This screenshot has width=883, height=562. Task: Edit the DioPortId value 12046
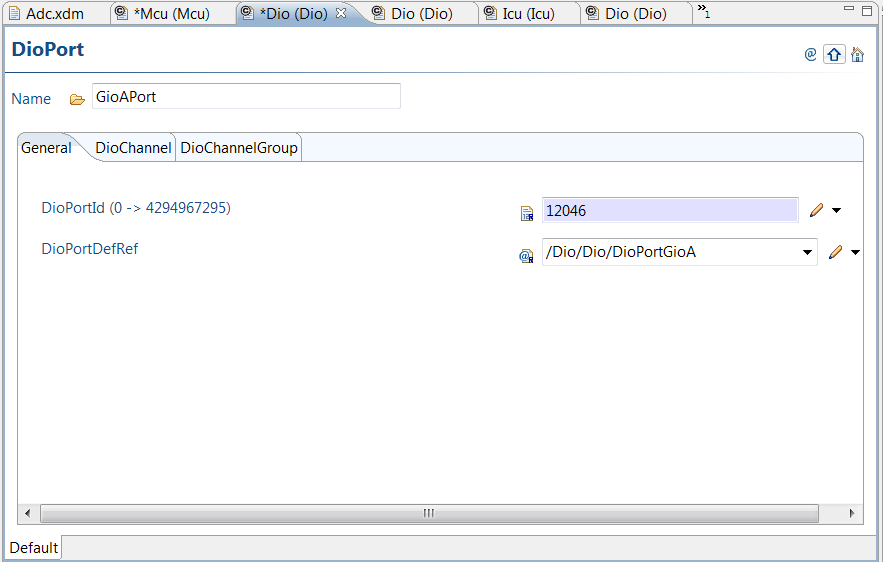point(670,211)
